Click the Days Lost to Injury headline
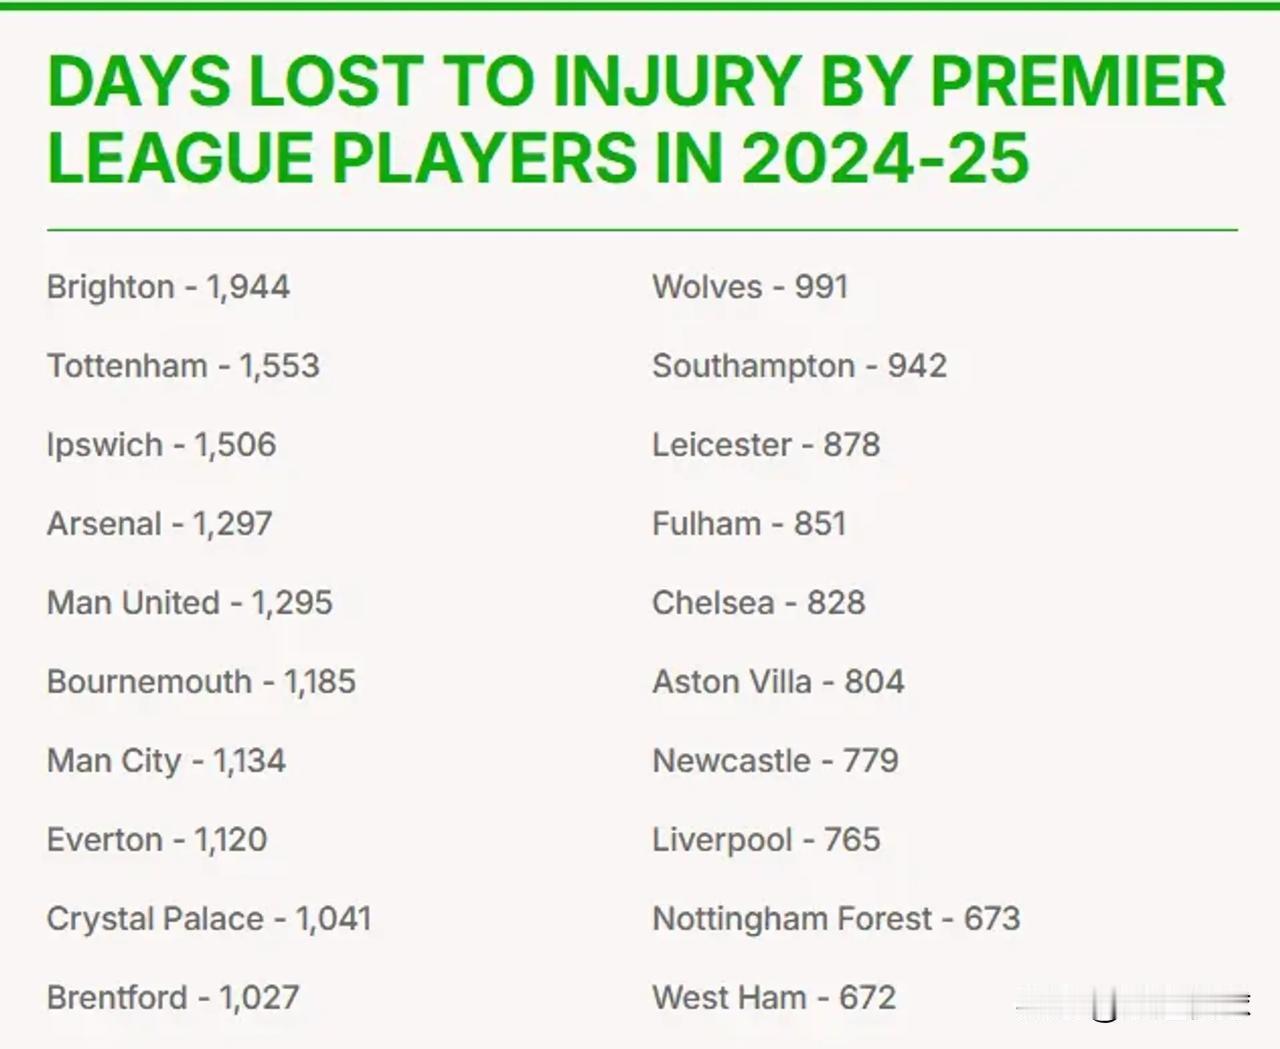This screenshot has width=1280, height=1049. click(x=636, y=120)
